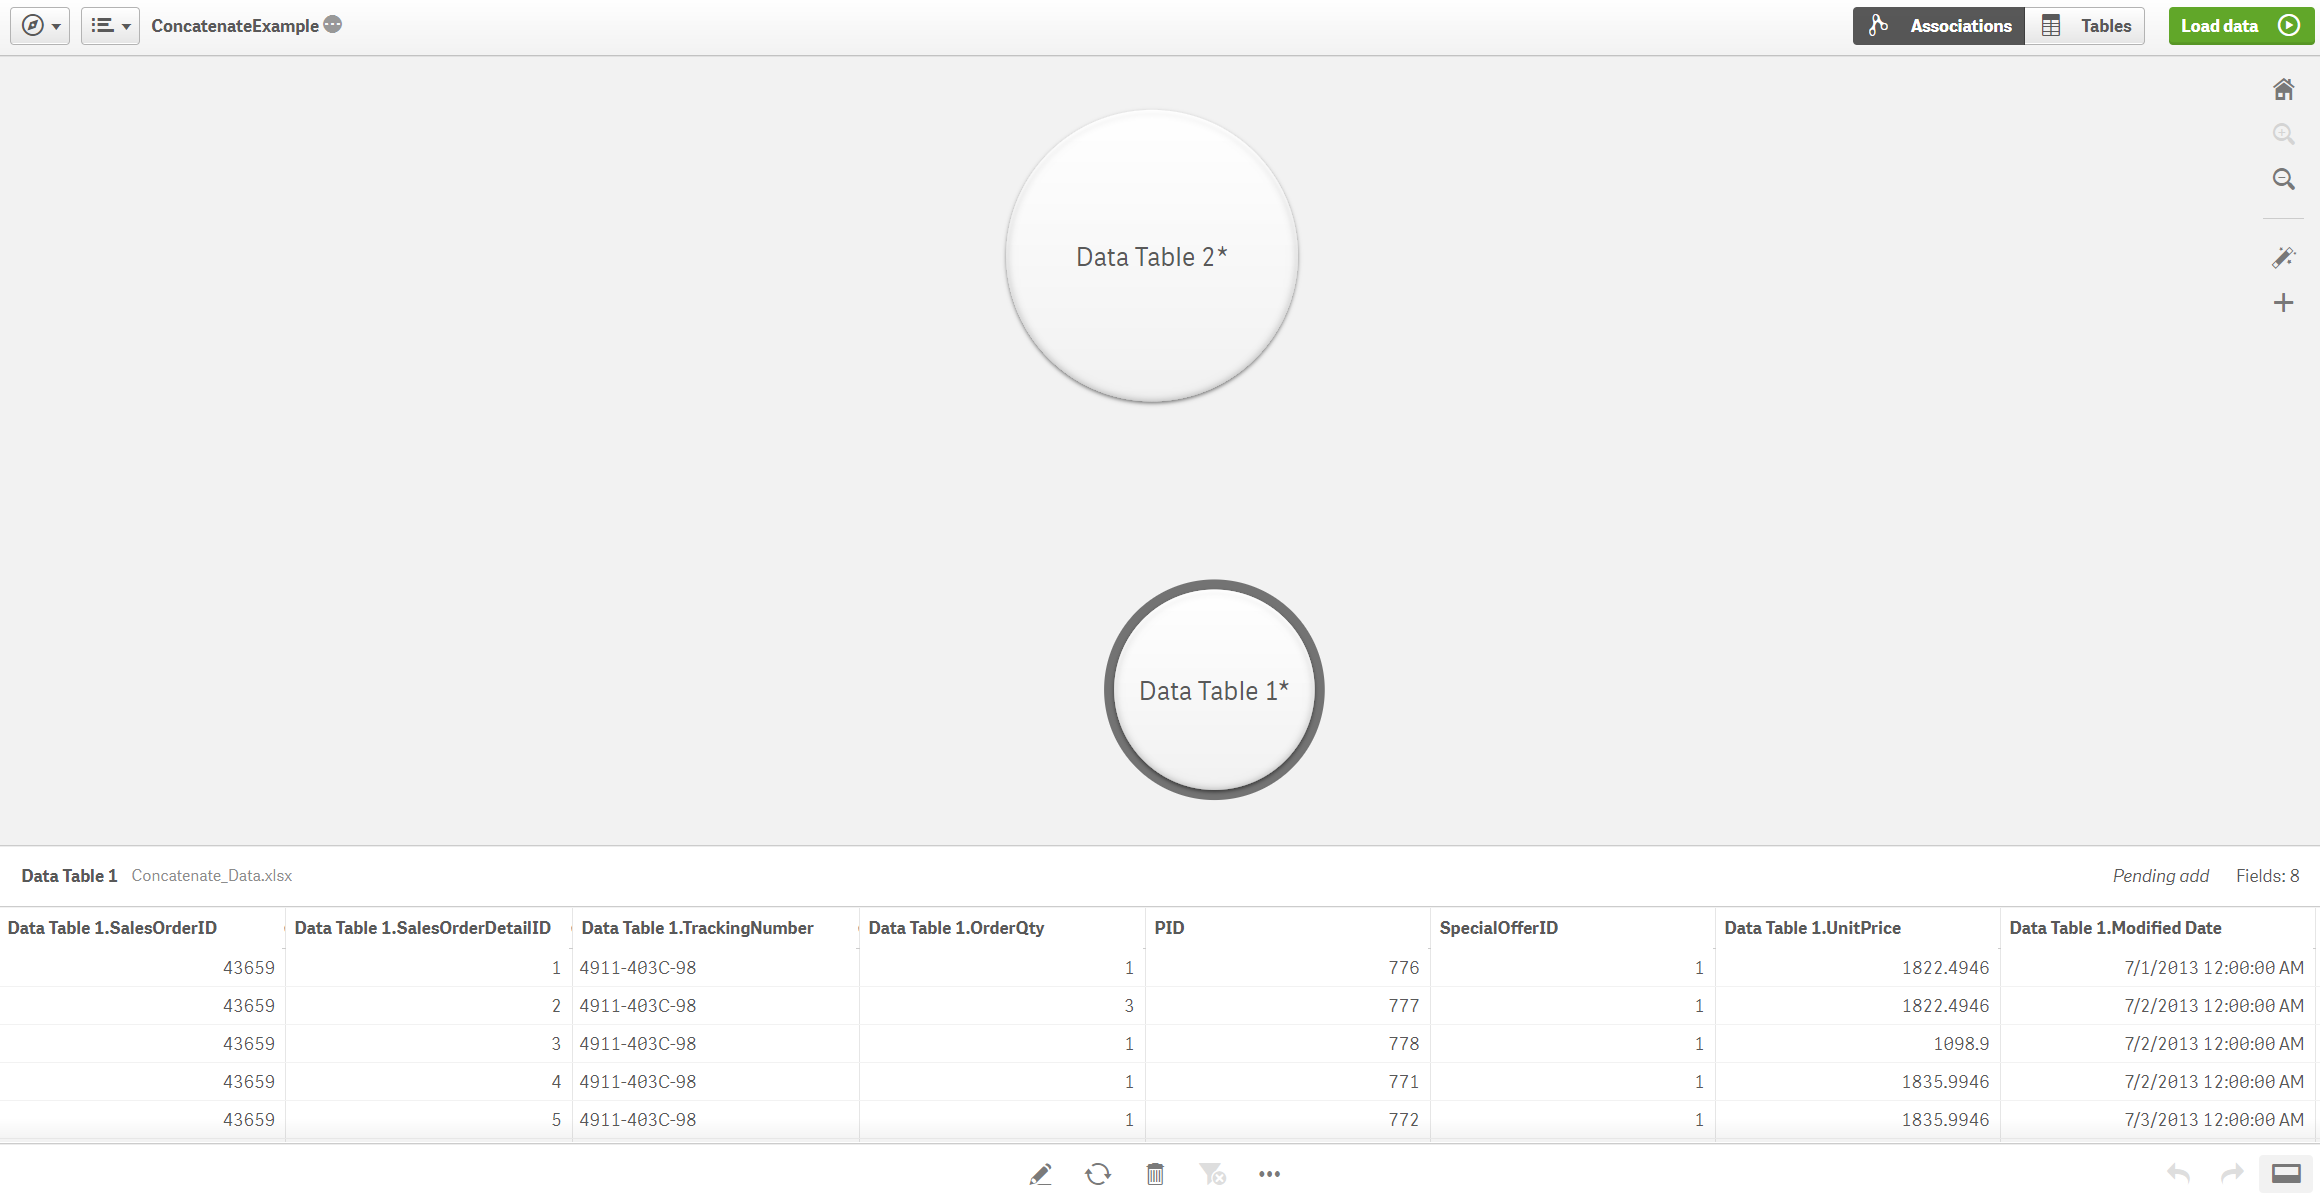Click the PID column header
2320x1200 pixels.
(x=1169, y=928)
